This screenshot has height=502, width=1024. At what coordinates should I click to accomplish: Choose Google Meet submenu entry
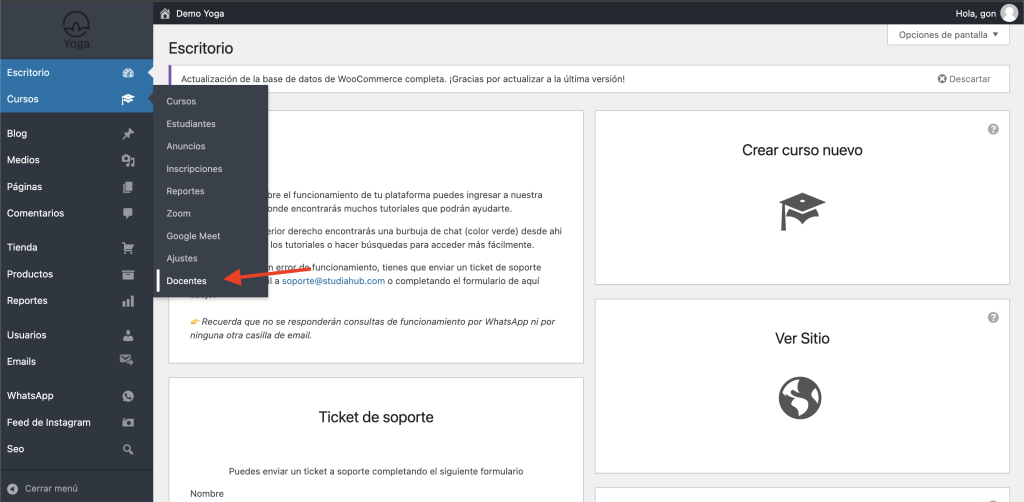193,236
